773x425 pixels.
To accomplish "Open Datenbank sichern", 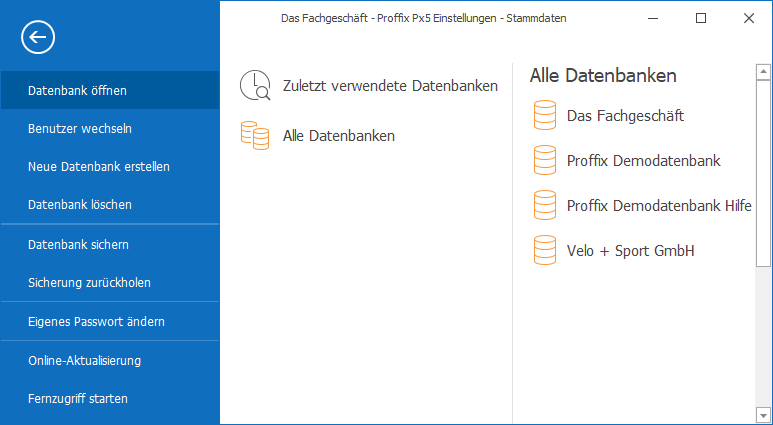I will tap(109, 245).
